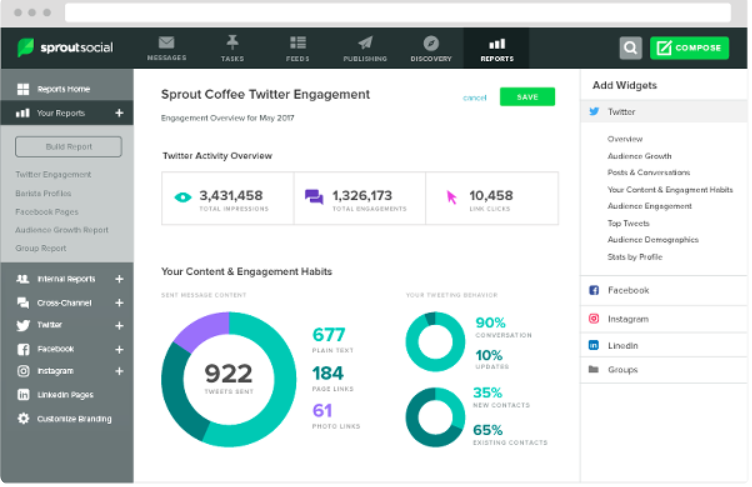This screenshot has height=487, width=752.
Task: Click the sidebar Instagram camera icon
Action: [x=23, y=371]
